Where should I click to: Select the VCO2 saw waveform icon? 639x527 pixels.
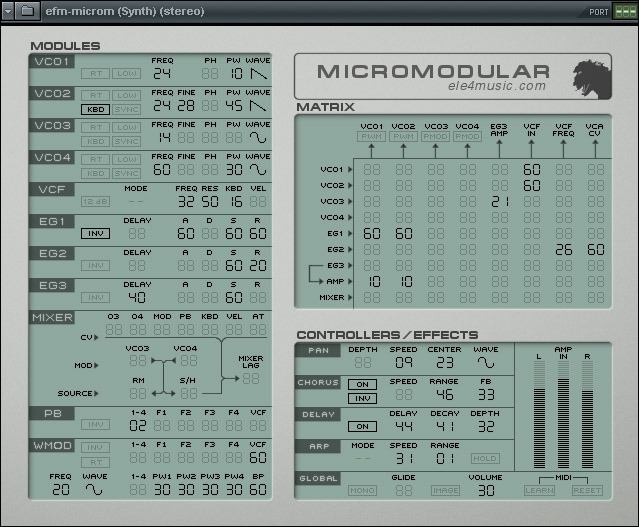pos(258,106)
